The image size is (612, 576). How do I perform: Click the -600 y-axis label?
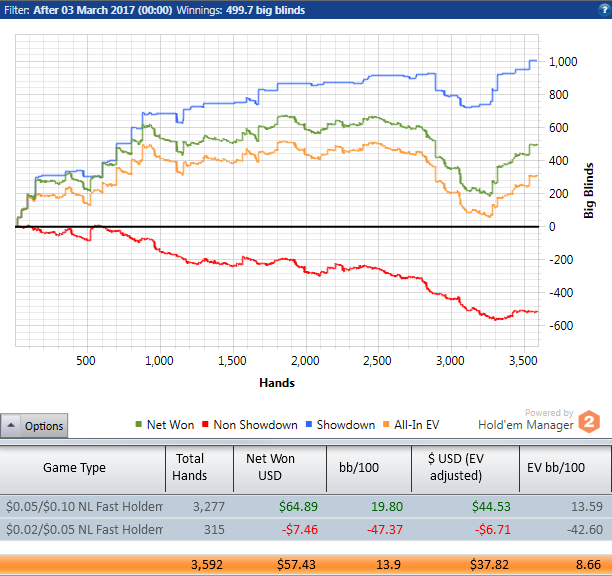click(561, 325)
